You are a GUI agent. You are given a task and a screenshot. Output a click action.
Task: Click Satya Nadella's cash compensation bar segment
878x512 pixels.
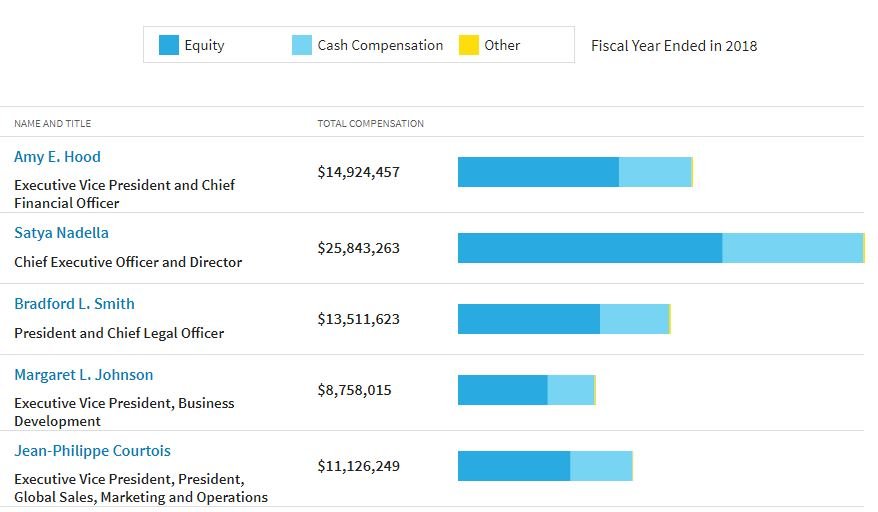[792, 248]
